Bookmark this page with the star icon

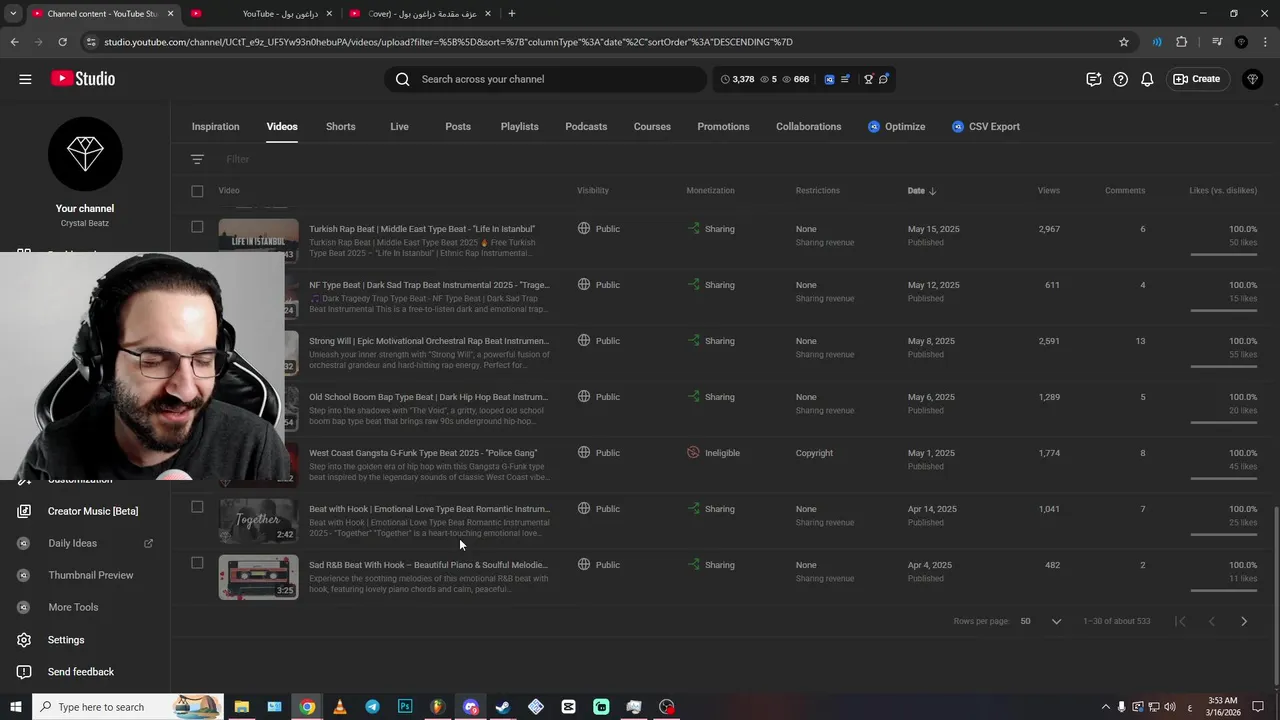tap(1124, 42)
